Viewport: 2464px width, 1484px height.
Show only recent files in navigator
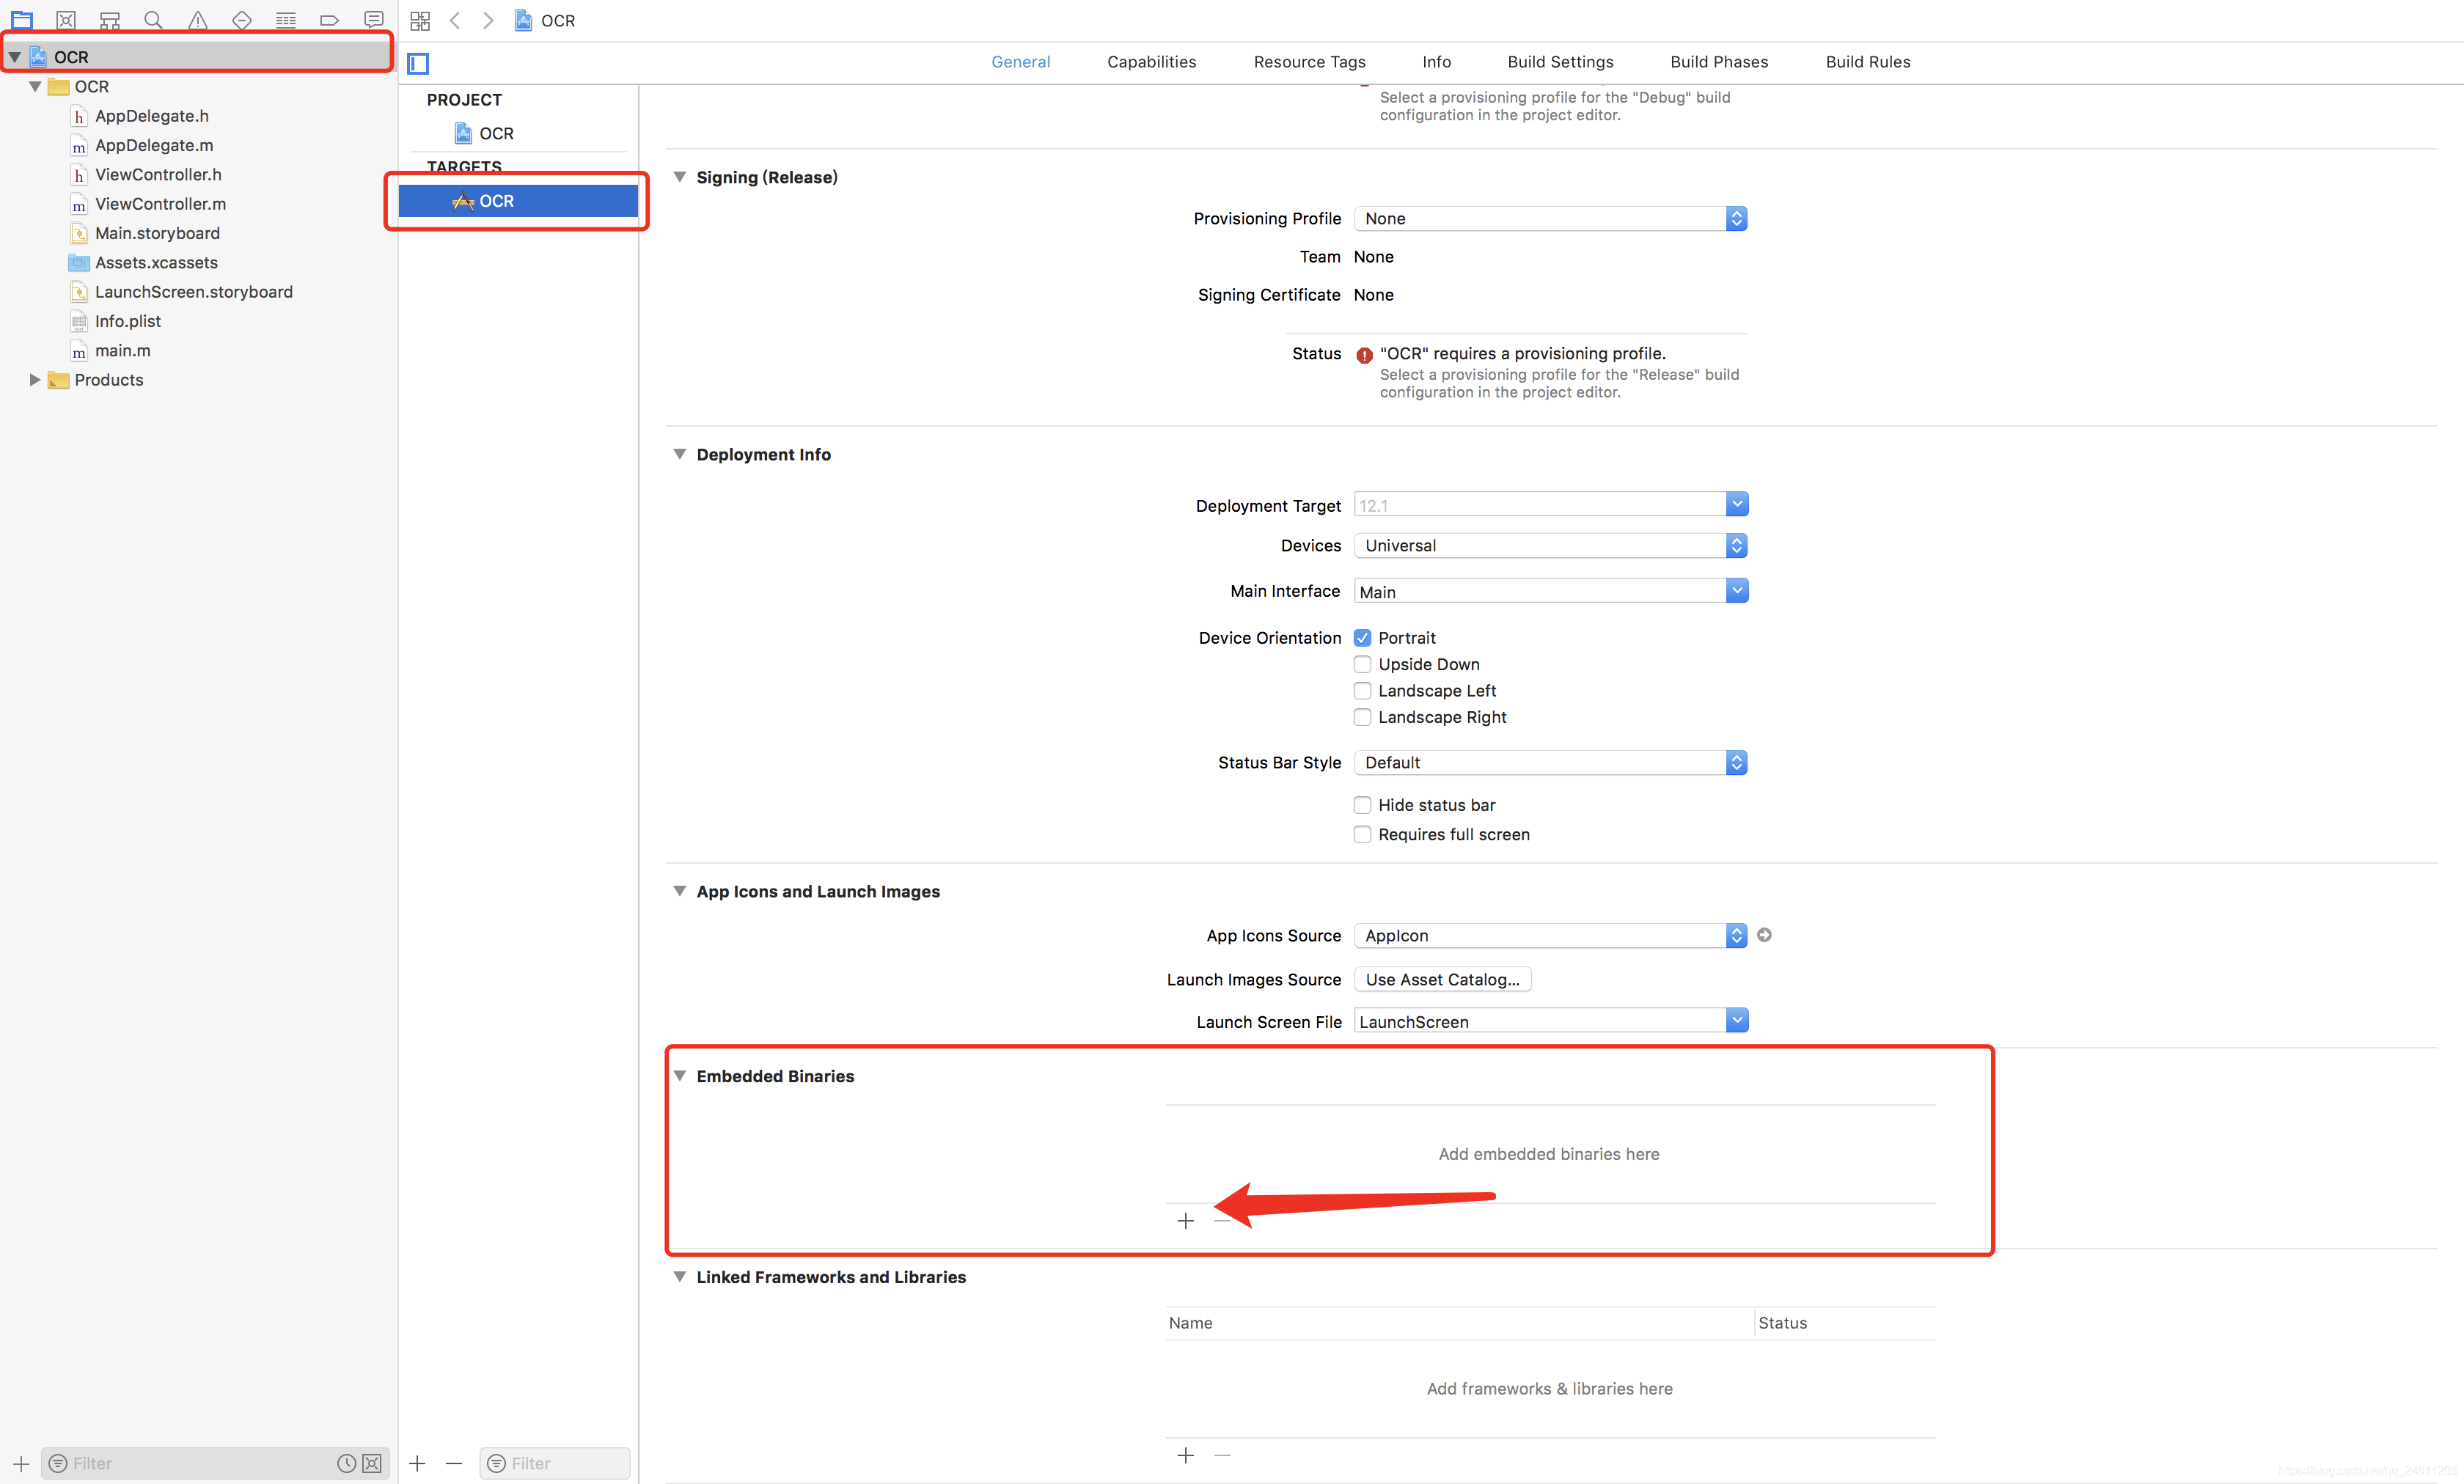(346, 1463)
